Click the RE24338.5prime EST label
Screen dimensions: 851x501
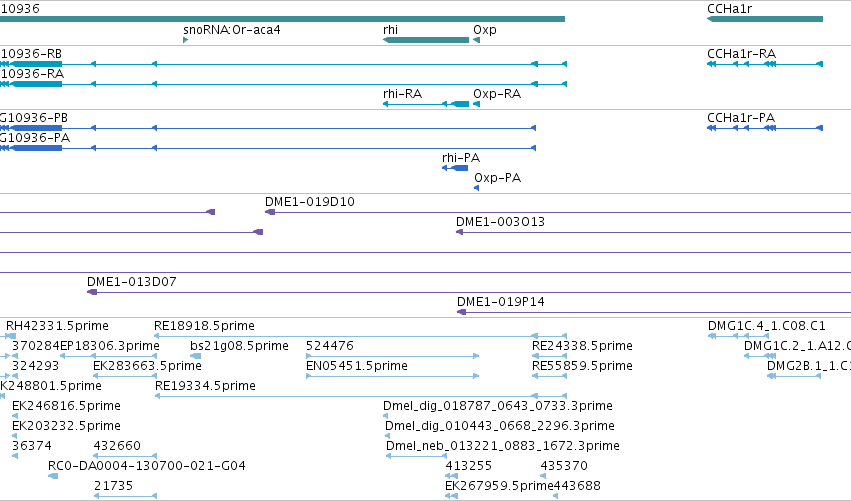click(582, 346)
